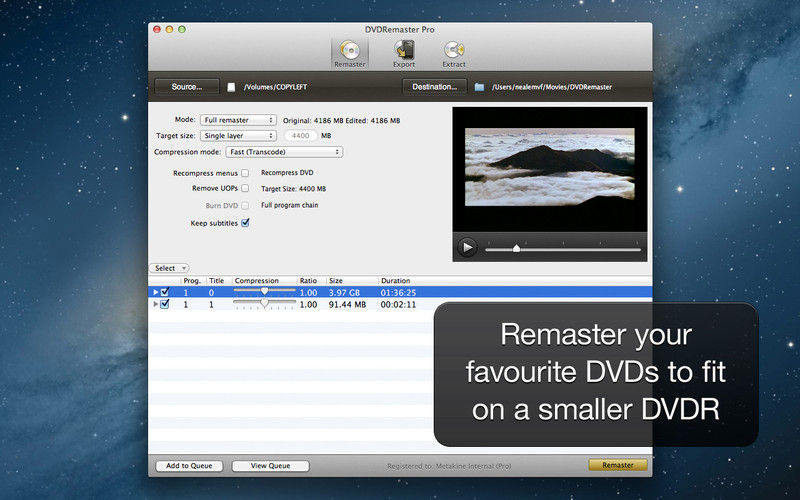Expand the Title 0 row triangle
Image resolution: width=800 pixels, height=500 pixels.
point(156,292)
